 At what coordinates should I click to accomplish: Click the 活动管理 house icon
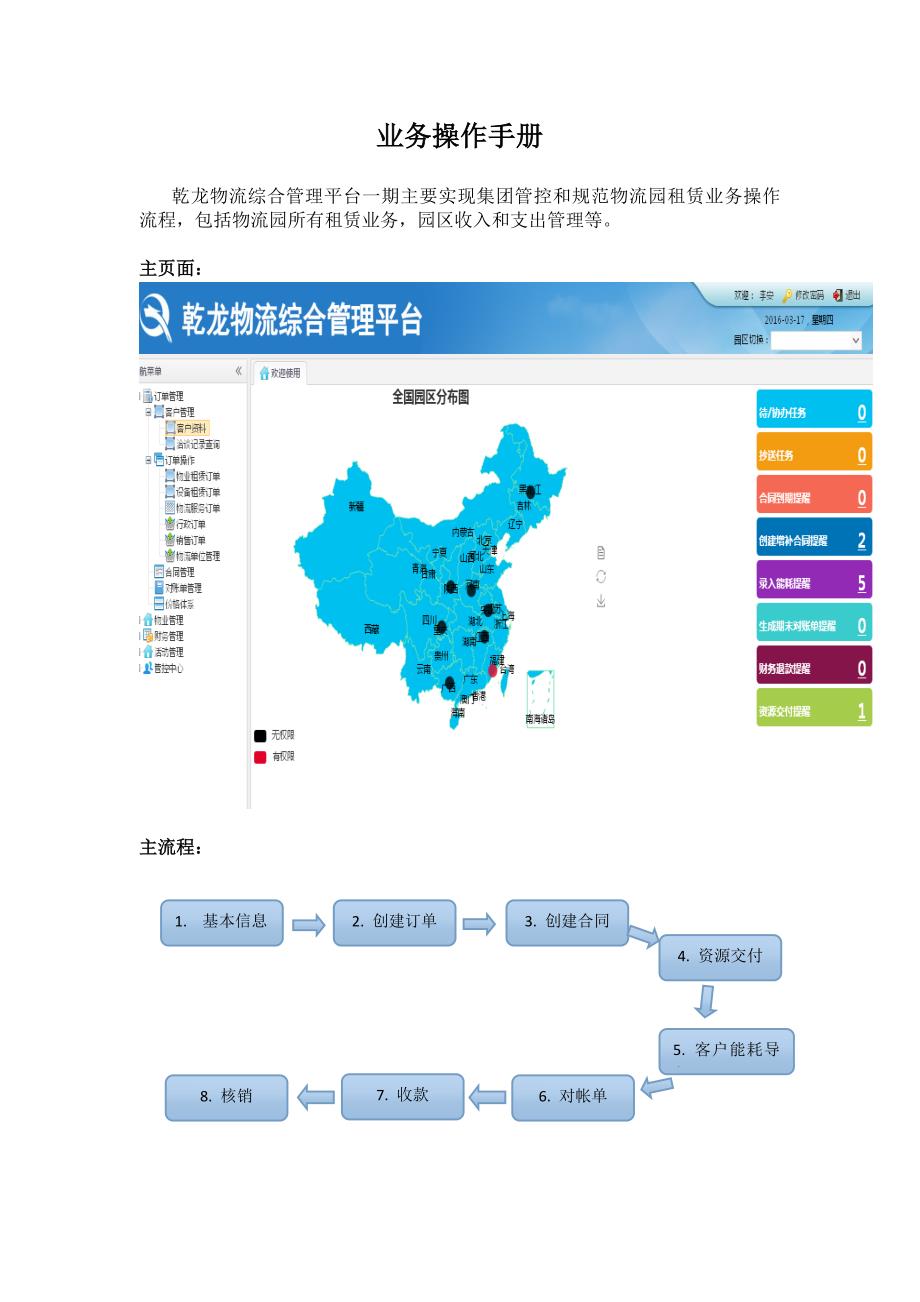click(x=147, y=652)
